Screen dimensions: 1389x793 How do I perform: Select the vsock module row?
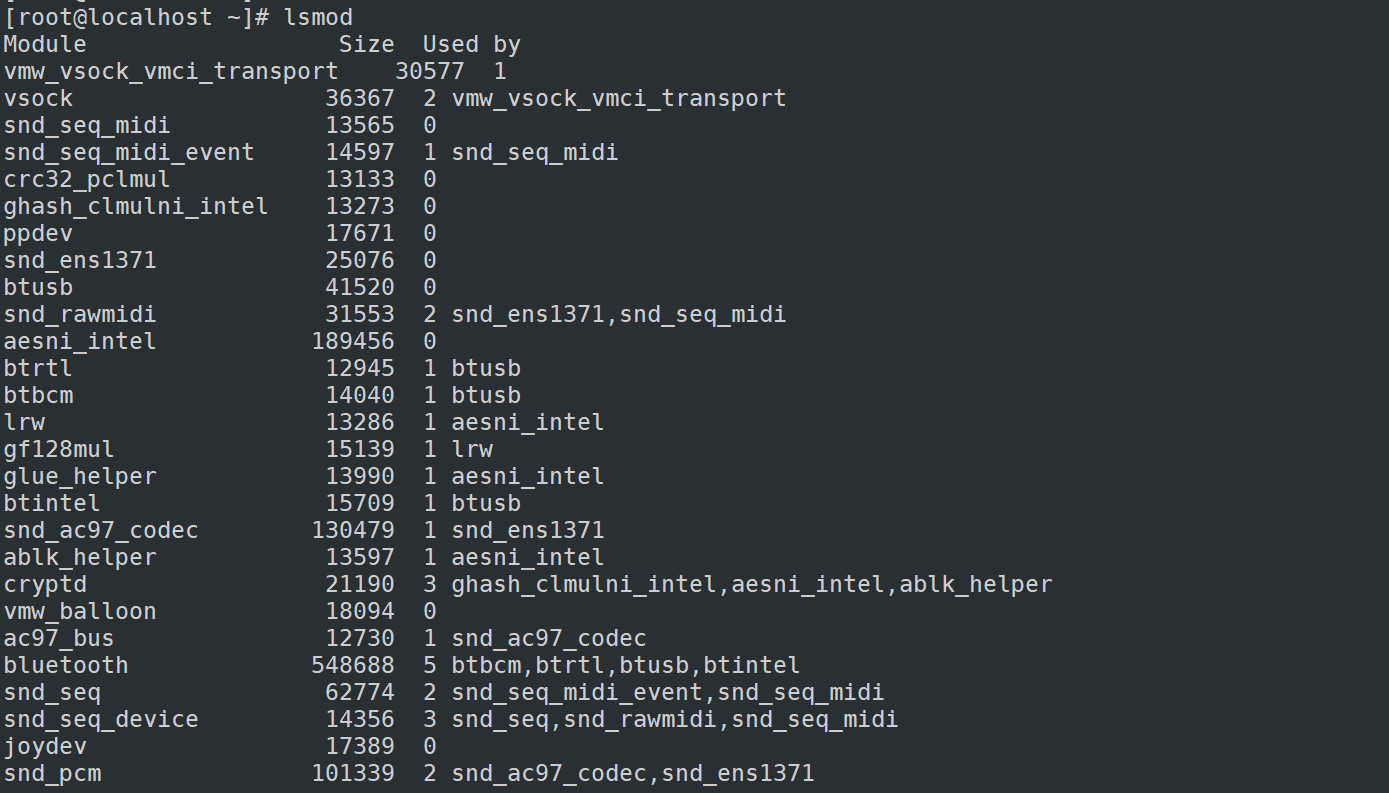[395, 98]
